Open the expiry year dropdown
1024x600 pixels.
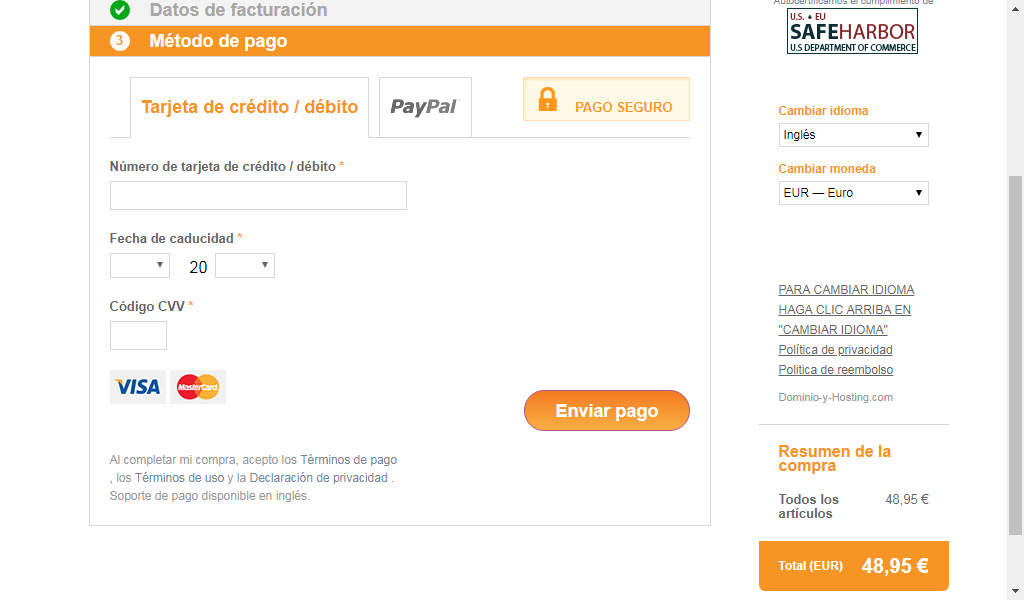[x=245, y=266]
